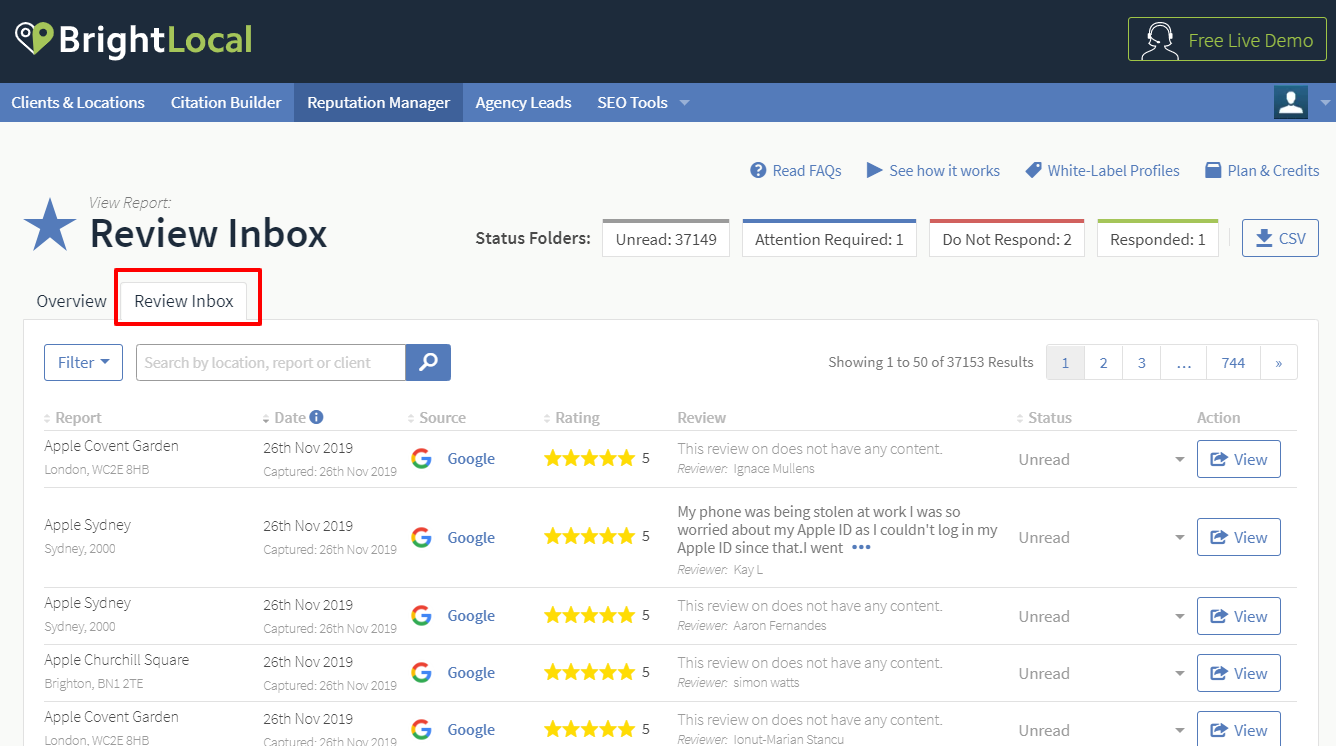Open status dropdown for Kay L review
Viewport: 1336px width, 746px height.
pyautogui.click(x=1180, y=538)
